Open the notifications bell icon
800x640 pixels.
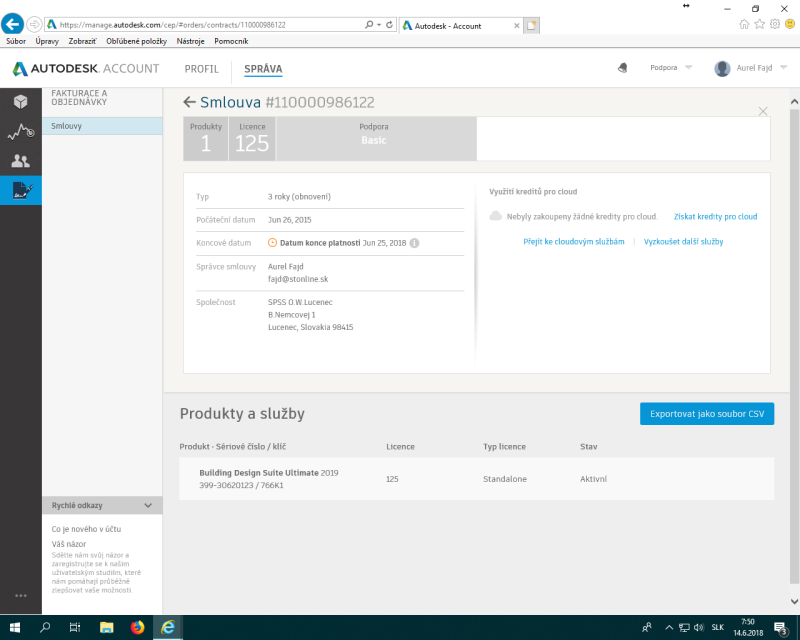pos(624,69)
